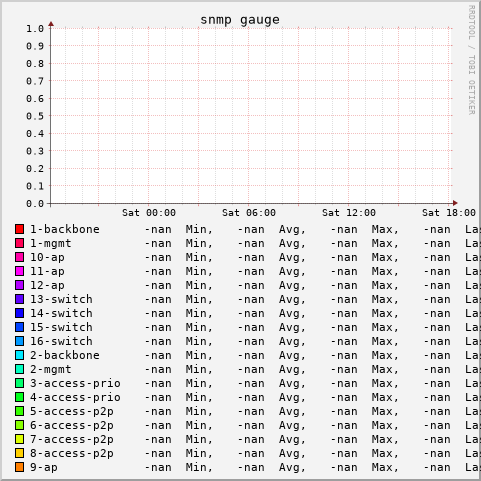Click the 0.5 y-axis value label
Screen dimensions: 481x481
35,116
